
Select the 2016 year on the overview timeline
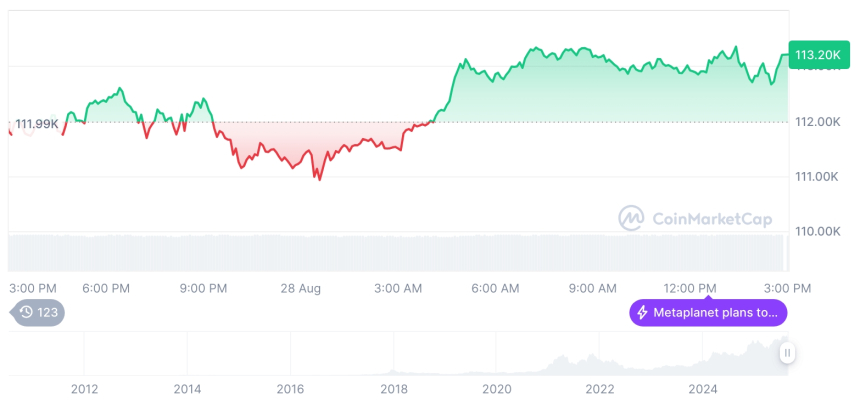290,388
